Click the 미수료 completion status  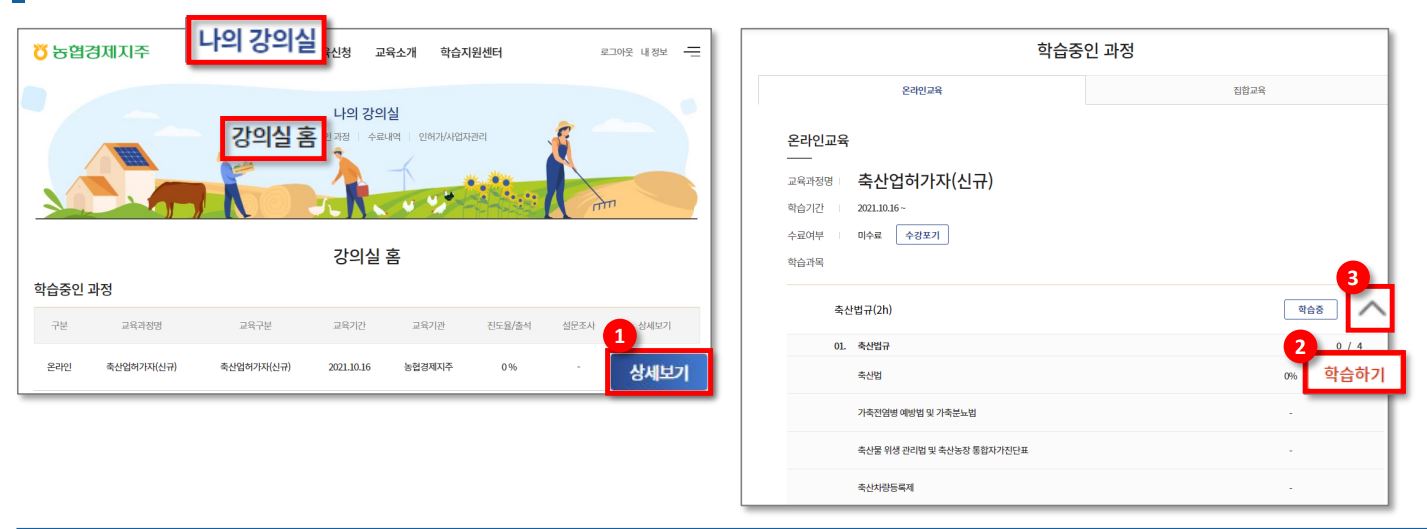point(871,235)
